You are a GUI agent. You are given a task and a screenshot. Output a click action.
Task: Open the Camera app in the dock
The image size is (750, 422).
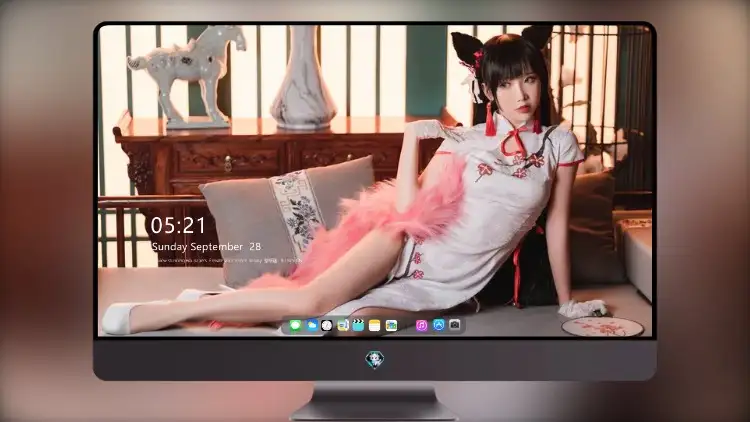pyautogui.click(x=455, y=325)
